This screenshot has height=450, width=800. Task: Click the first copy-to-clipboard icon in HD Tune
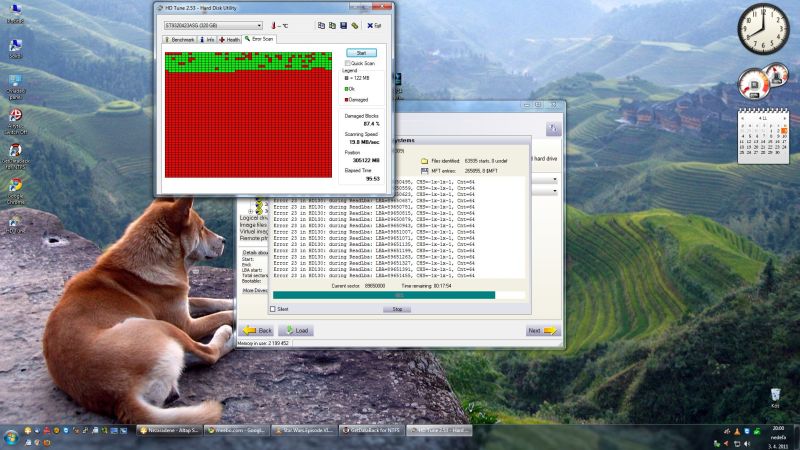tap(321, 25)
